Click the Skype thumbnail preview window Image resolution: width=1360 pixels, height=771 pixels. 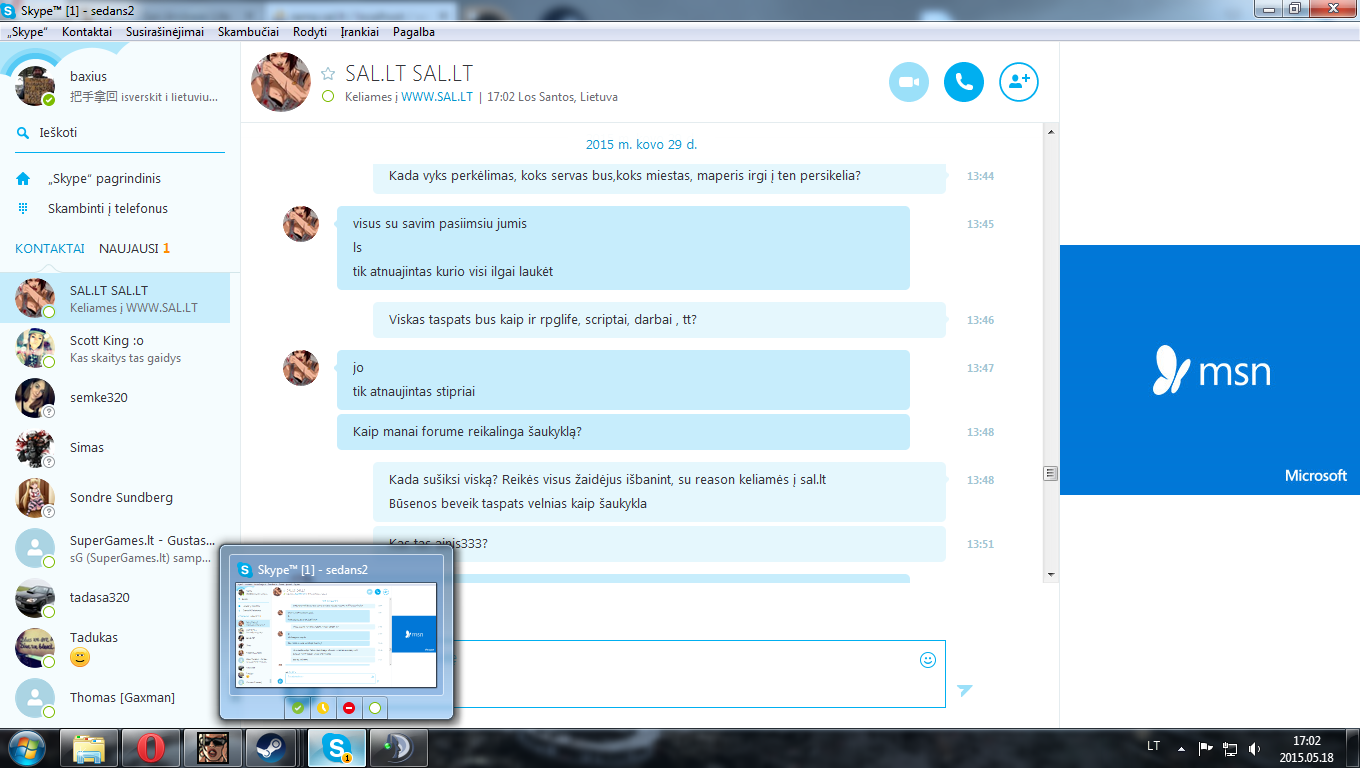coord(337,635)
